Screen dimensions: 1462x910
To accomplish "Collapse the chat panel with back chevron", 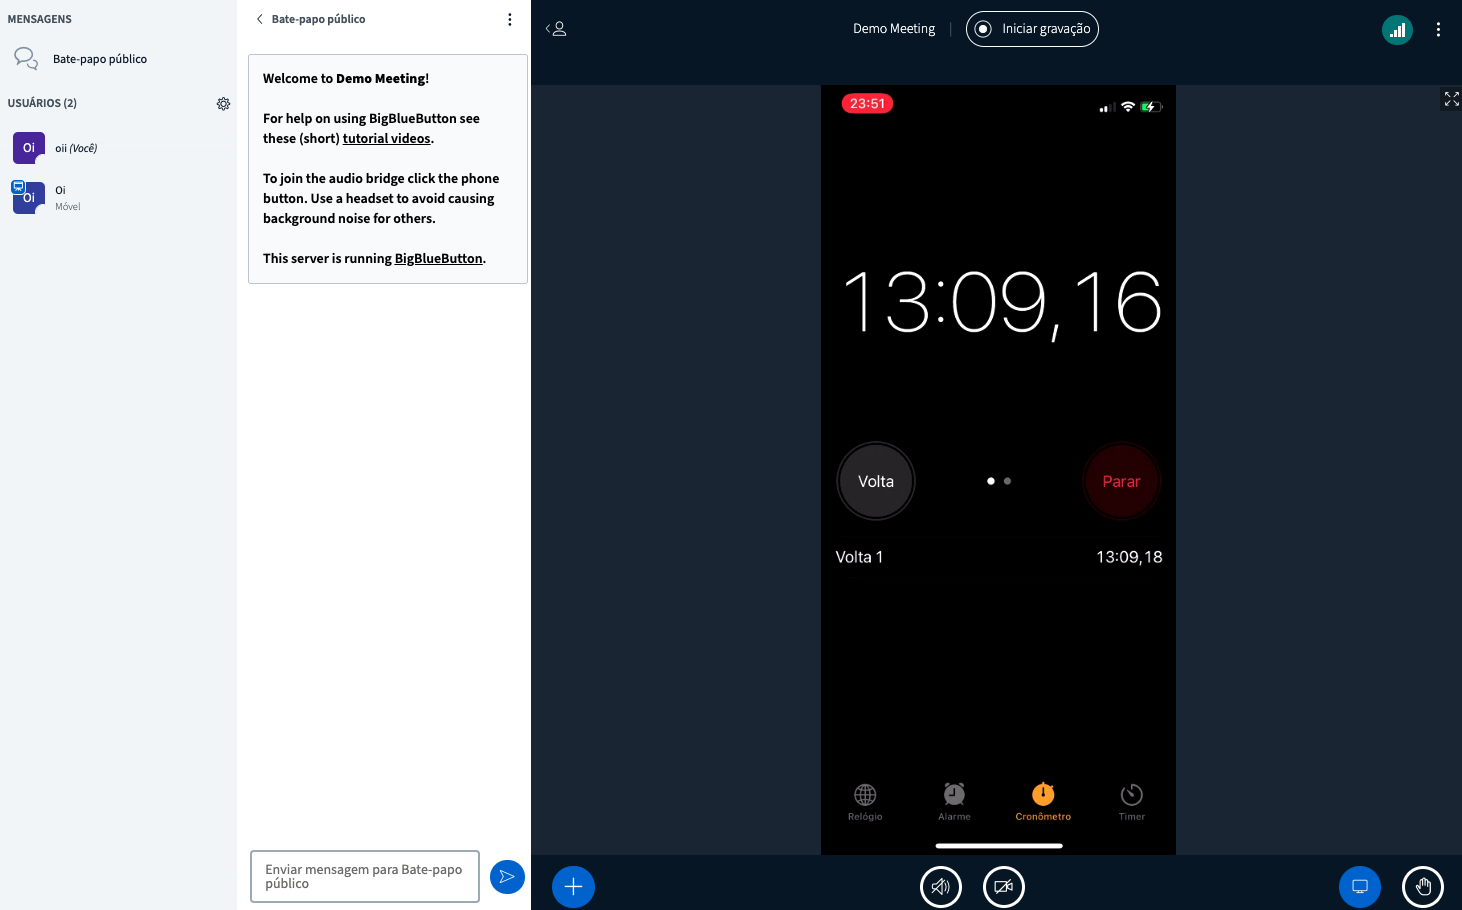I will [x=259, y=18].
